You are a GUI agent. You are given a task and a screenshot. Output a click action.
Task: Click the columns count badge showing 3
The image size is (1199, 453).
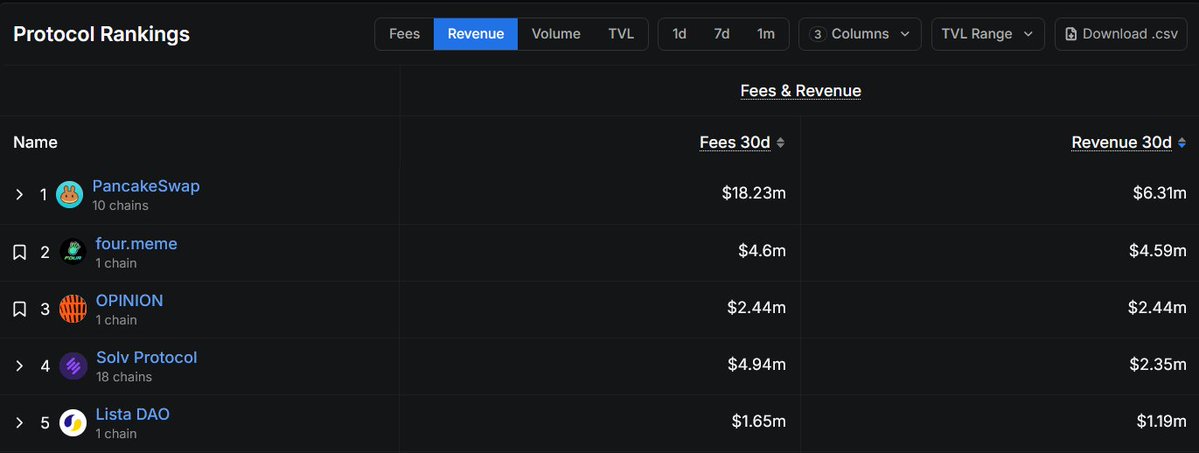click(x=817, y=34)
